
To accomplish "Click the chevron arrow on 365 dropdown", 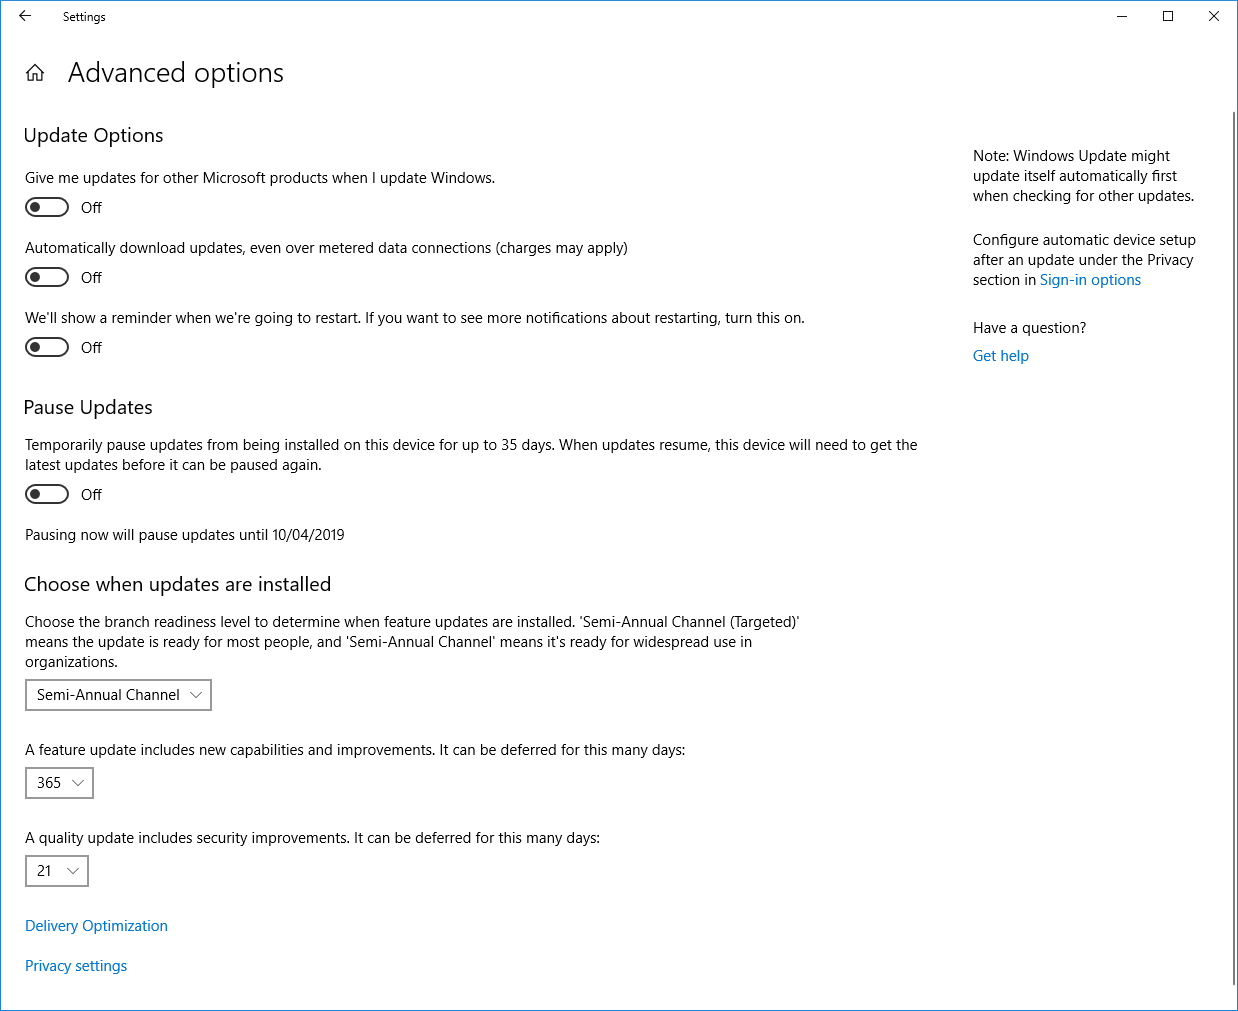I will pos(78,783).
